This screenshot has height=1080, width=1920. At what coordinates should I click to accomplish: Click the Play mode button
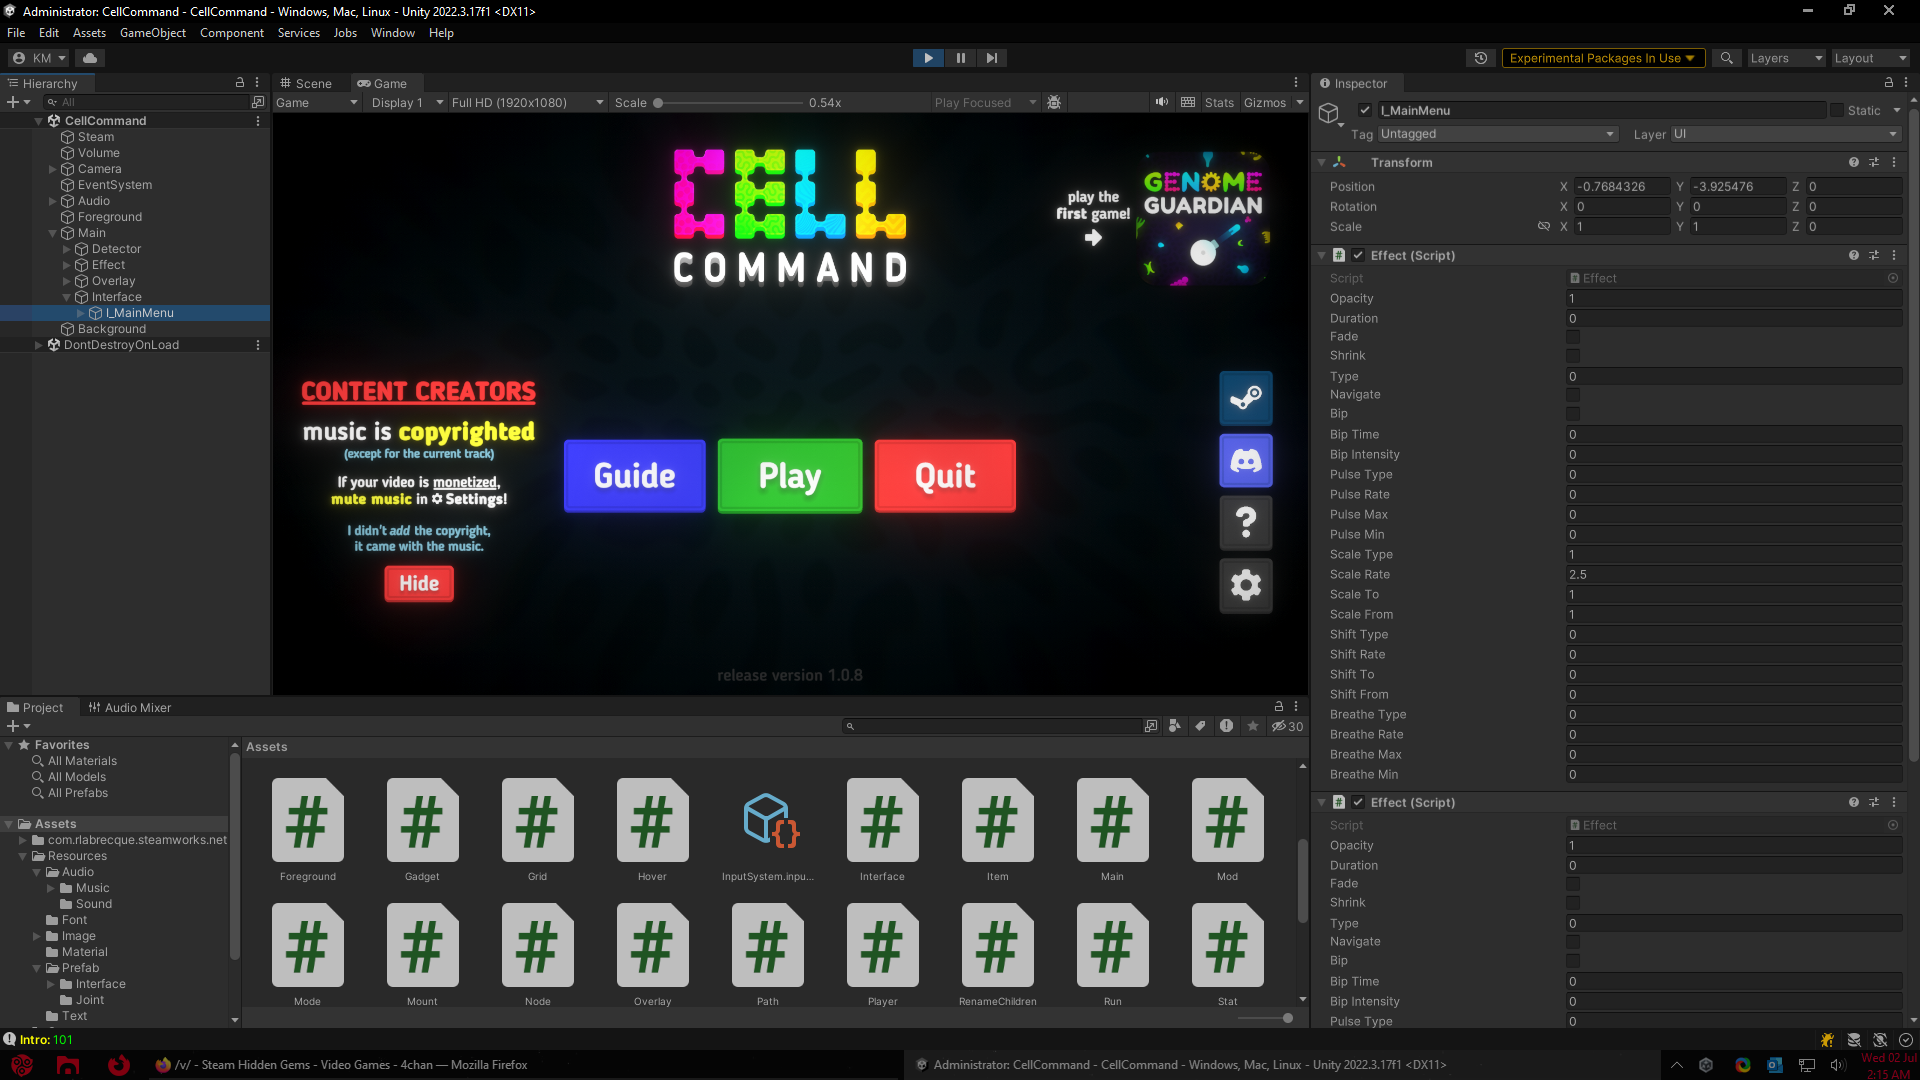click(928, 58)
